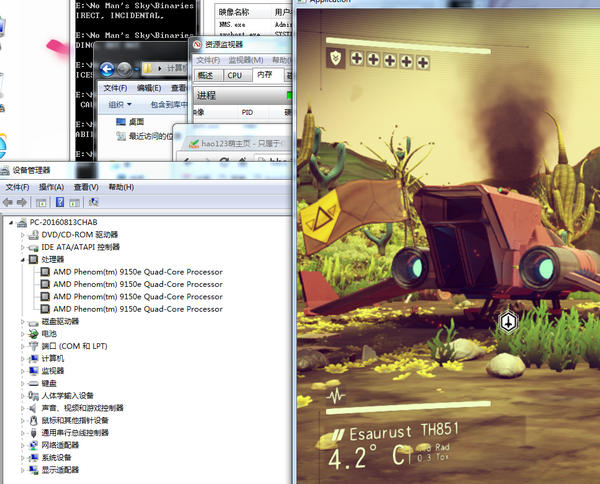This screenshot has height=484, width=600.
Task: Expand the IDE ATA/ATAPI 控制器 node
Action: 23,248
